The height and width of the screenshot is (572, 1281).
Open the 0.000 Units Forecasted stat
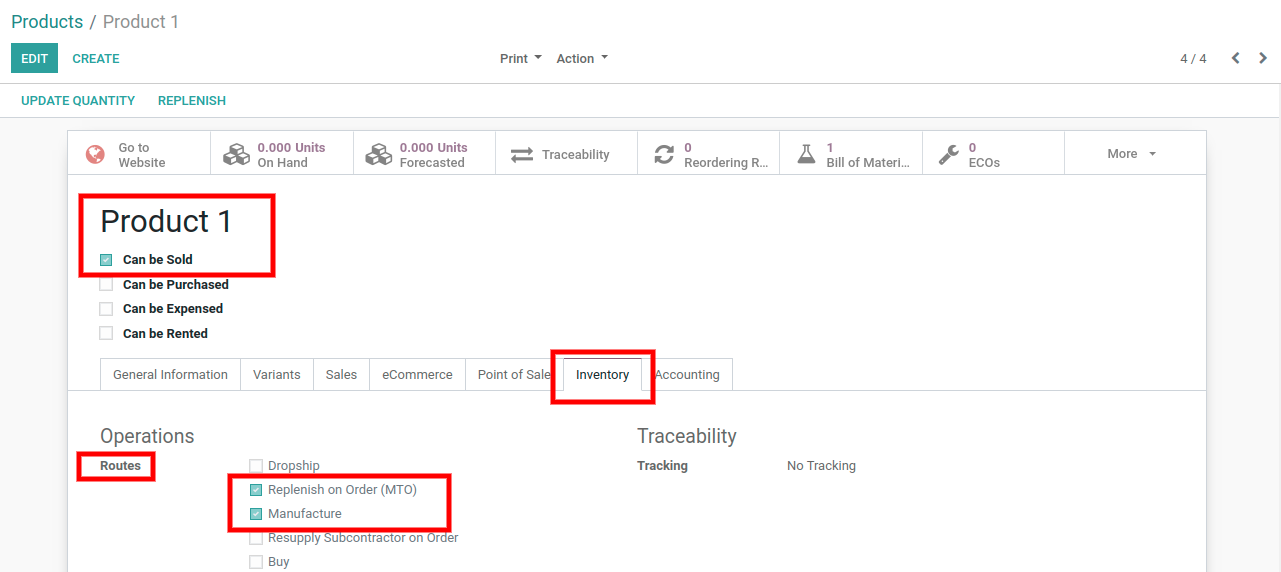tap(424, 154)
